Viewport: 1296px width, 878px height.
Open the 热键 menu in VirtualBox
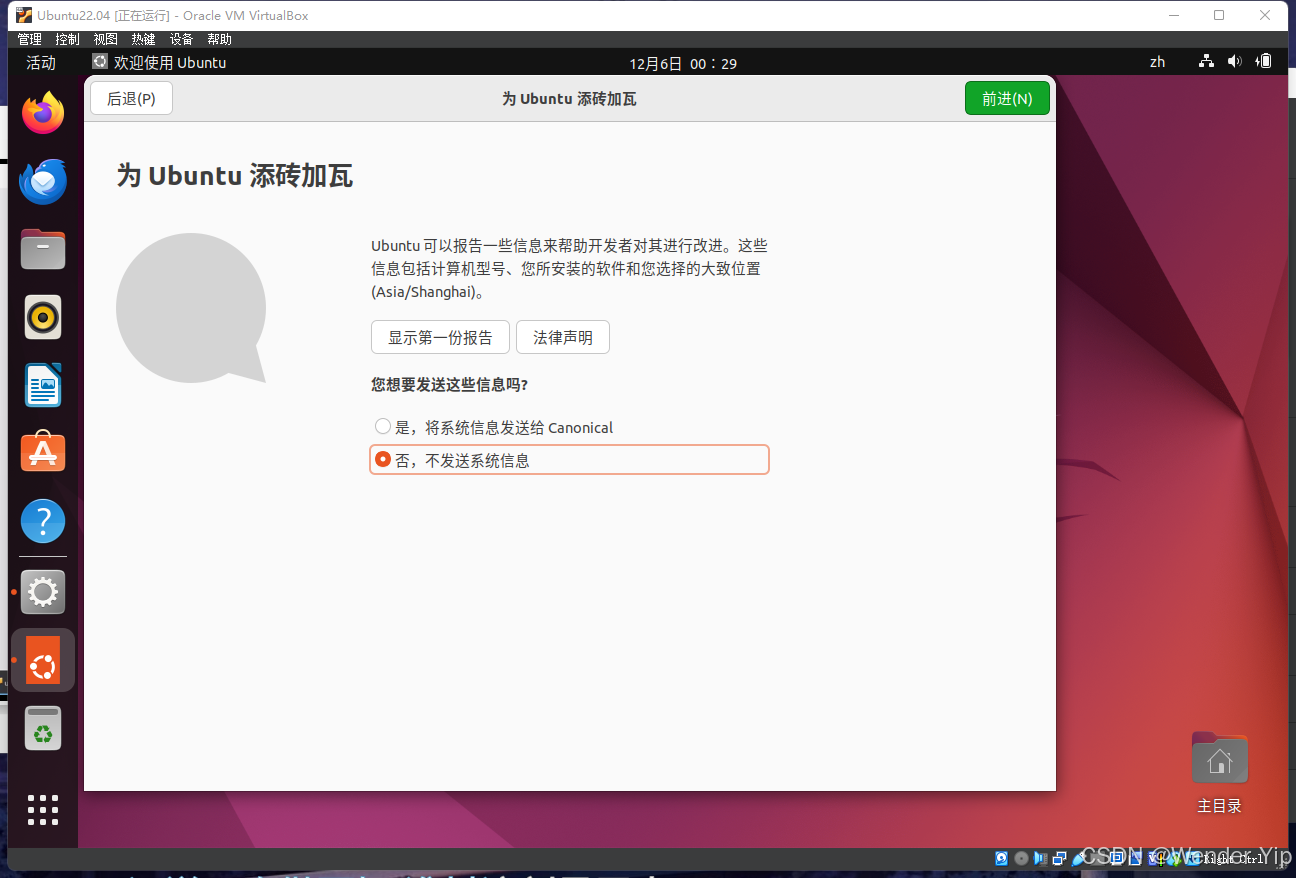(143, 39)
